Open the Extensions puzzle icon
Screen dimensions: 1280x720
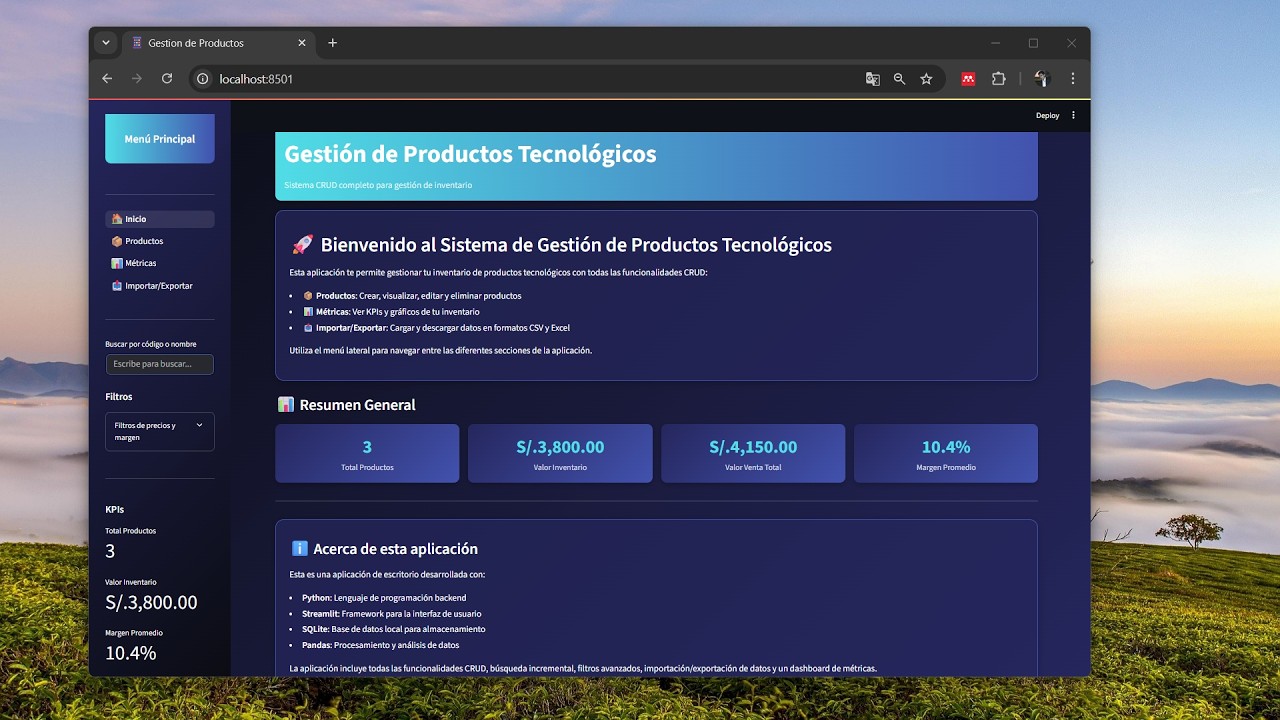click(x=998, y=79)
